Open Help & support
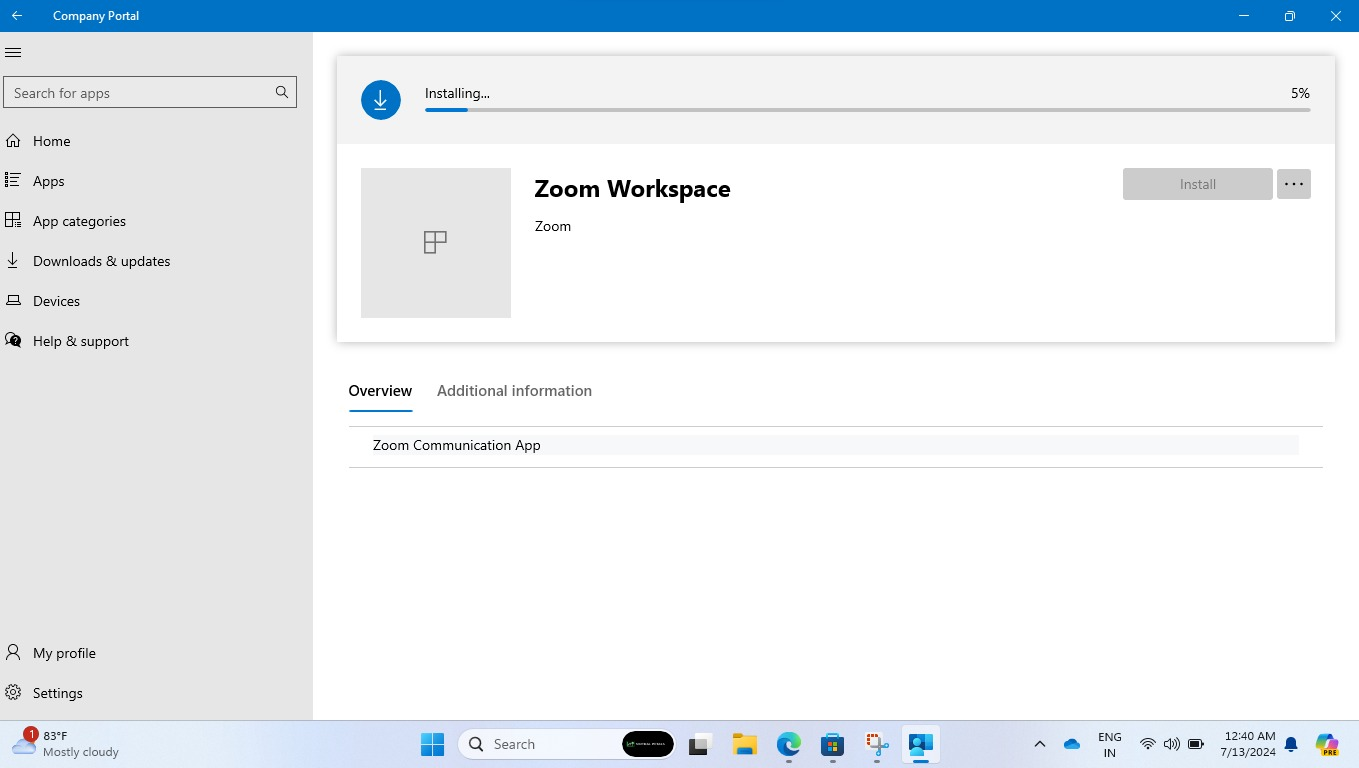This screenshot has width=1359, height=768. [156, 341]
